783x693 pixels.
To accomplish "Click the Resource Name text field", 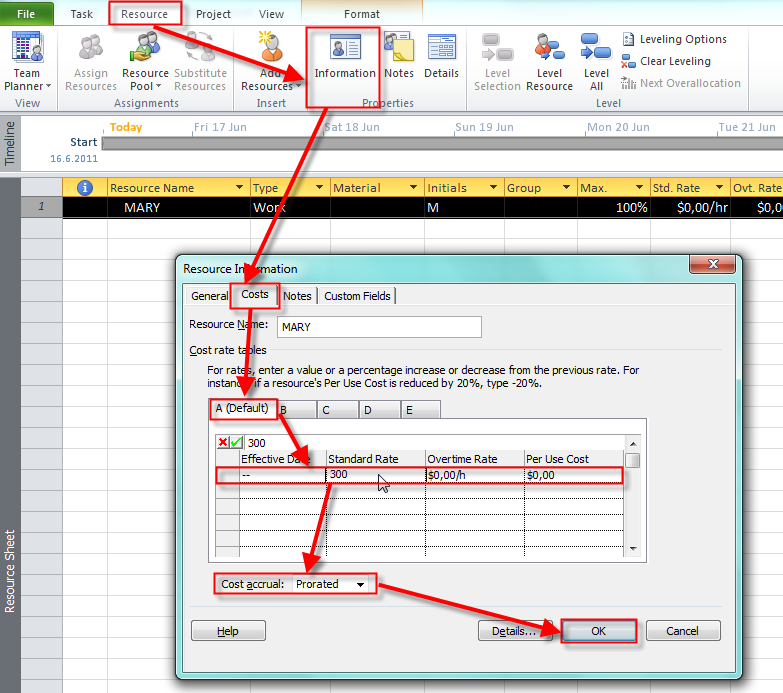I will coord(378,327).
